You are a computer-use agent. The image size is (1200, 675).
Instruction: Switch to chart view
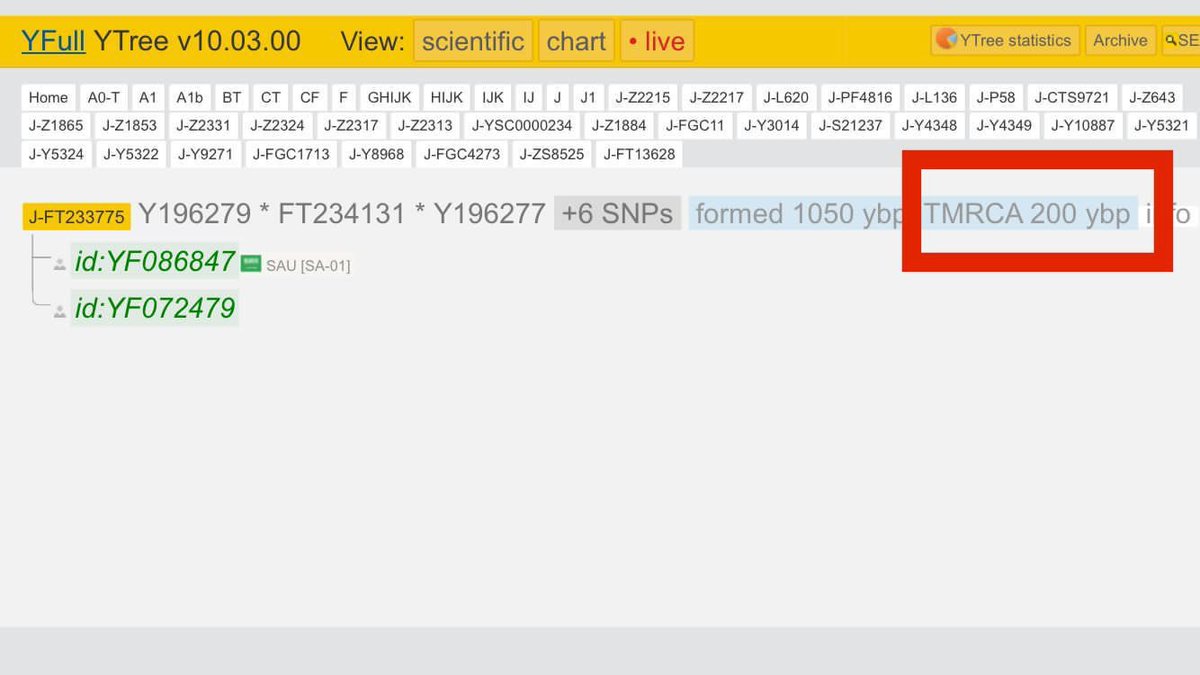coord(576,41)
